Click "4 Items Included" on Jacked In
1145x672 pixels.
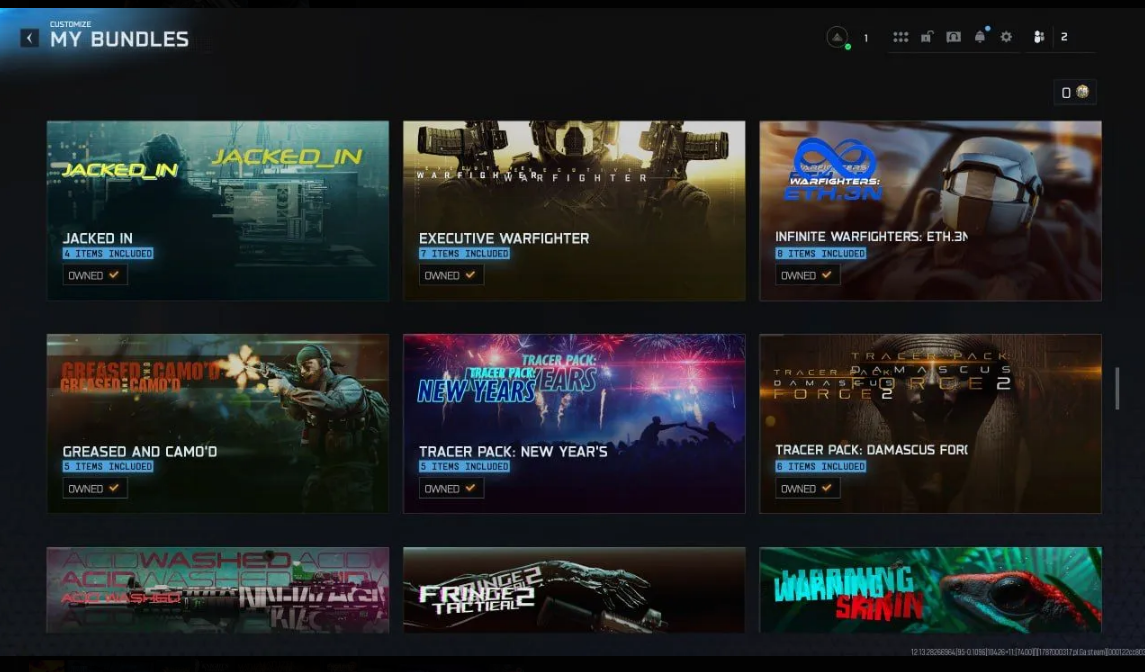pos(108,253)
